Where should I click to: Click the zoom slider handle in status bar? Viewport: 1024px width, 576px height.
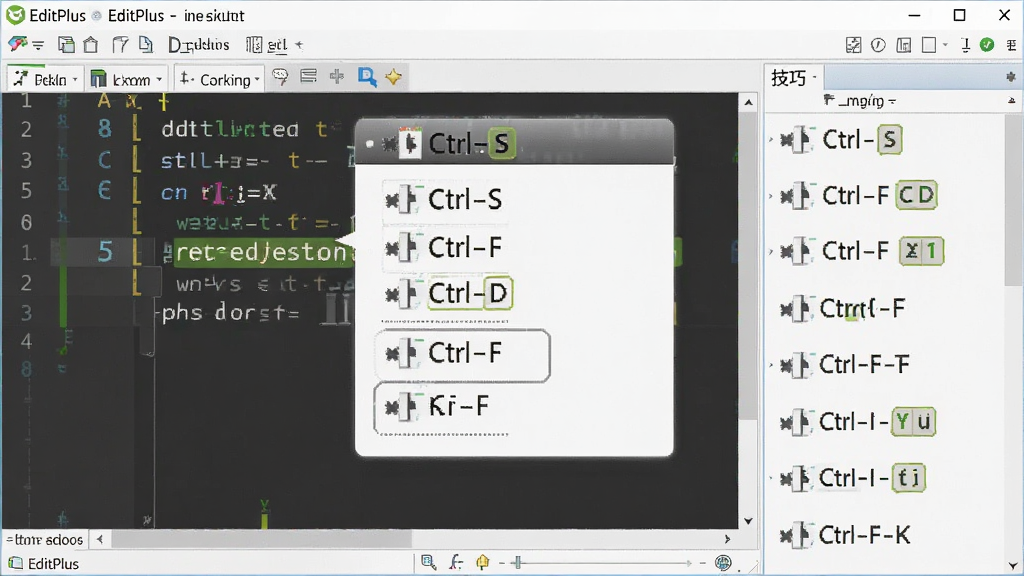coord(517,562)
